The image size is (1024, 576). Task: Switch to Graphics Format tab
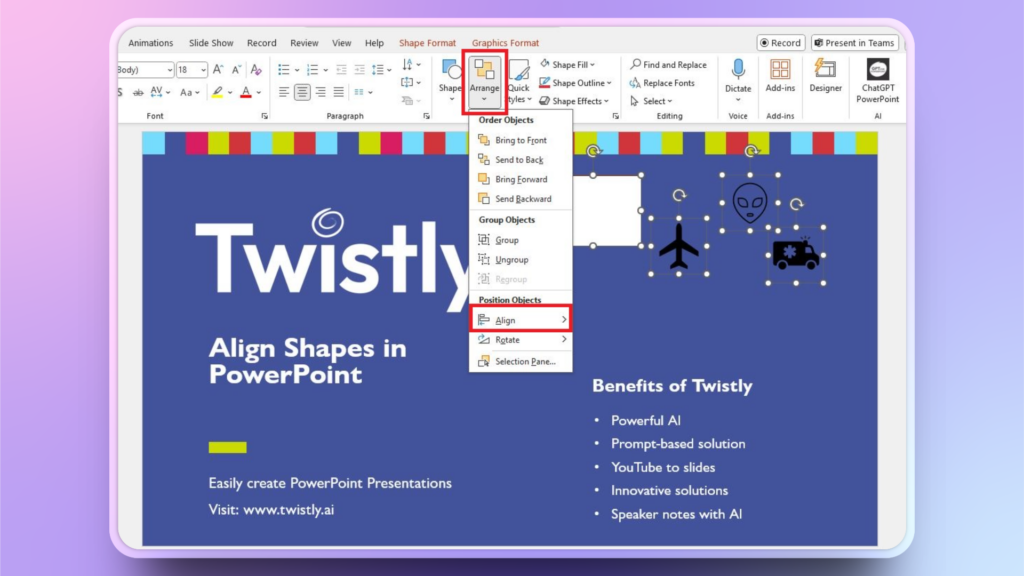coord(505,43)
